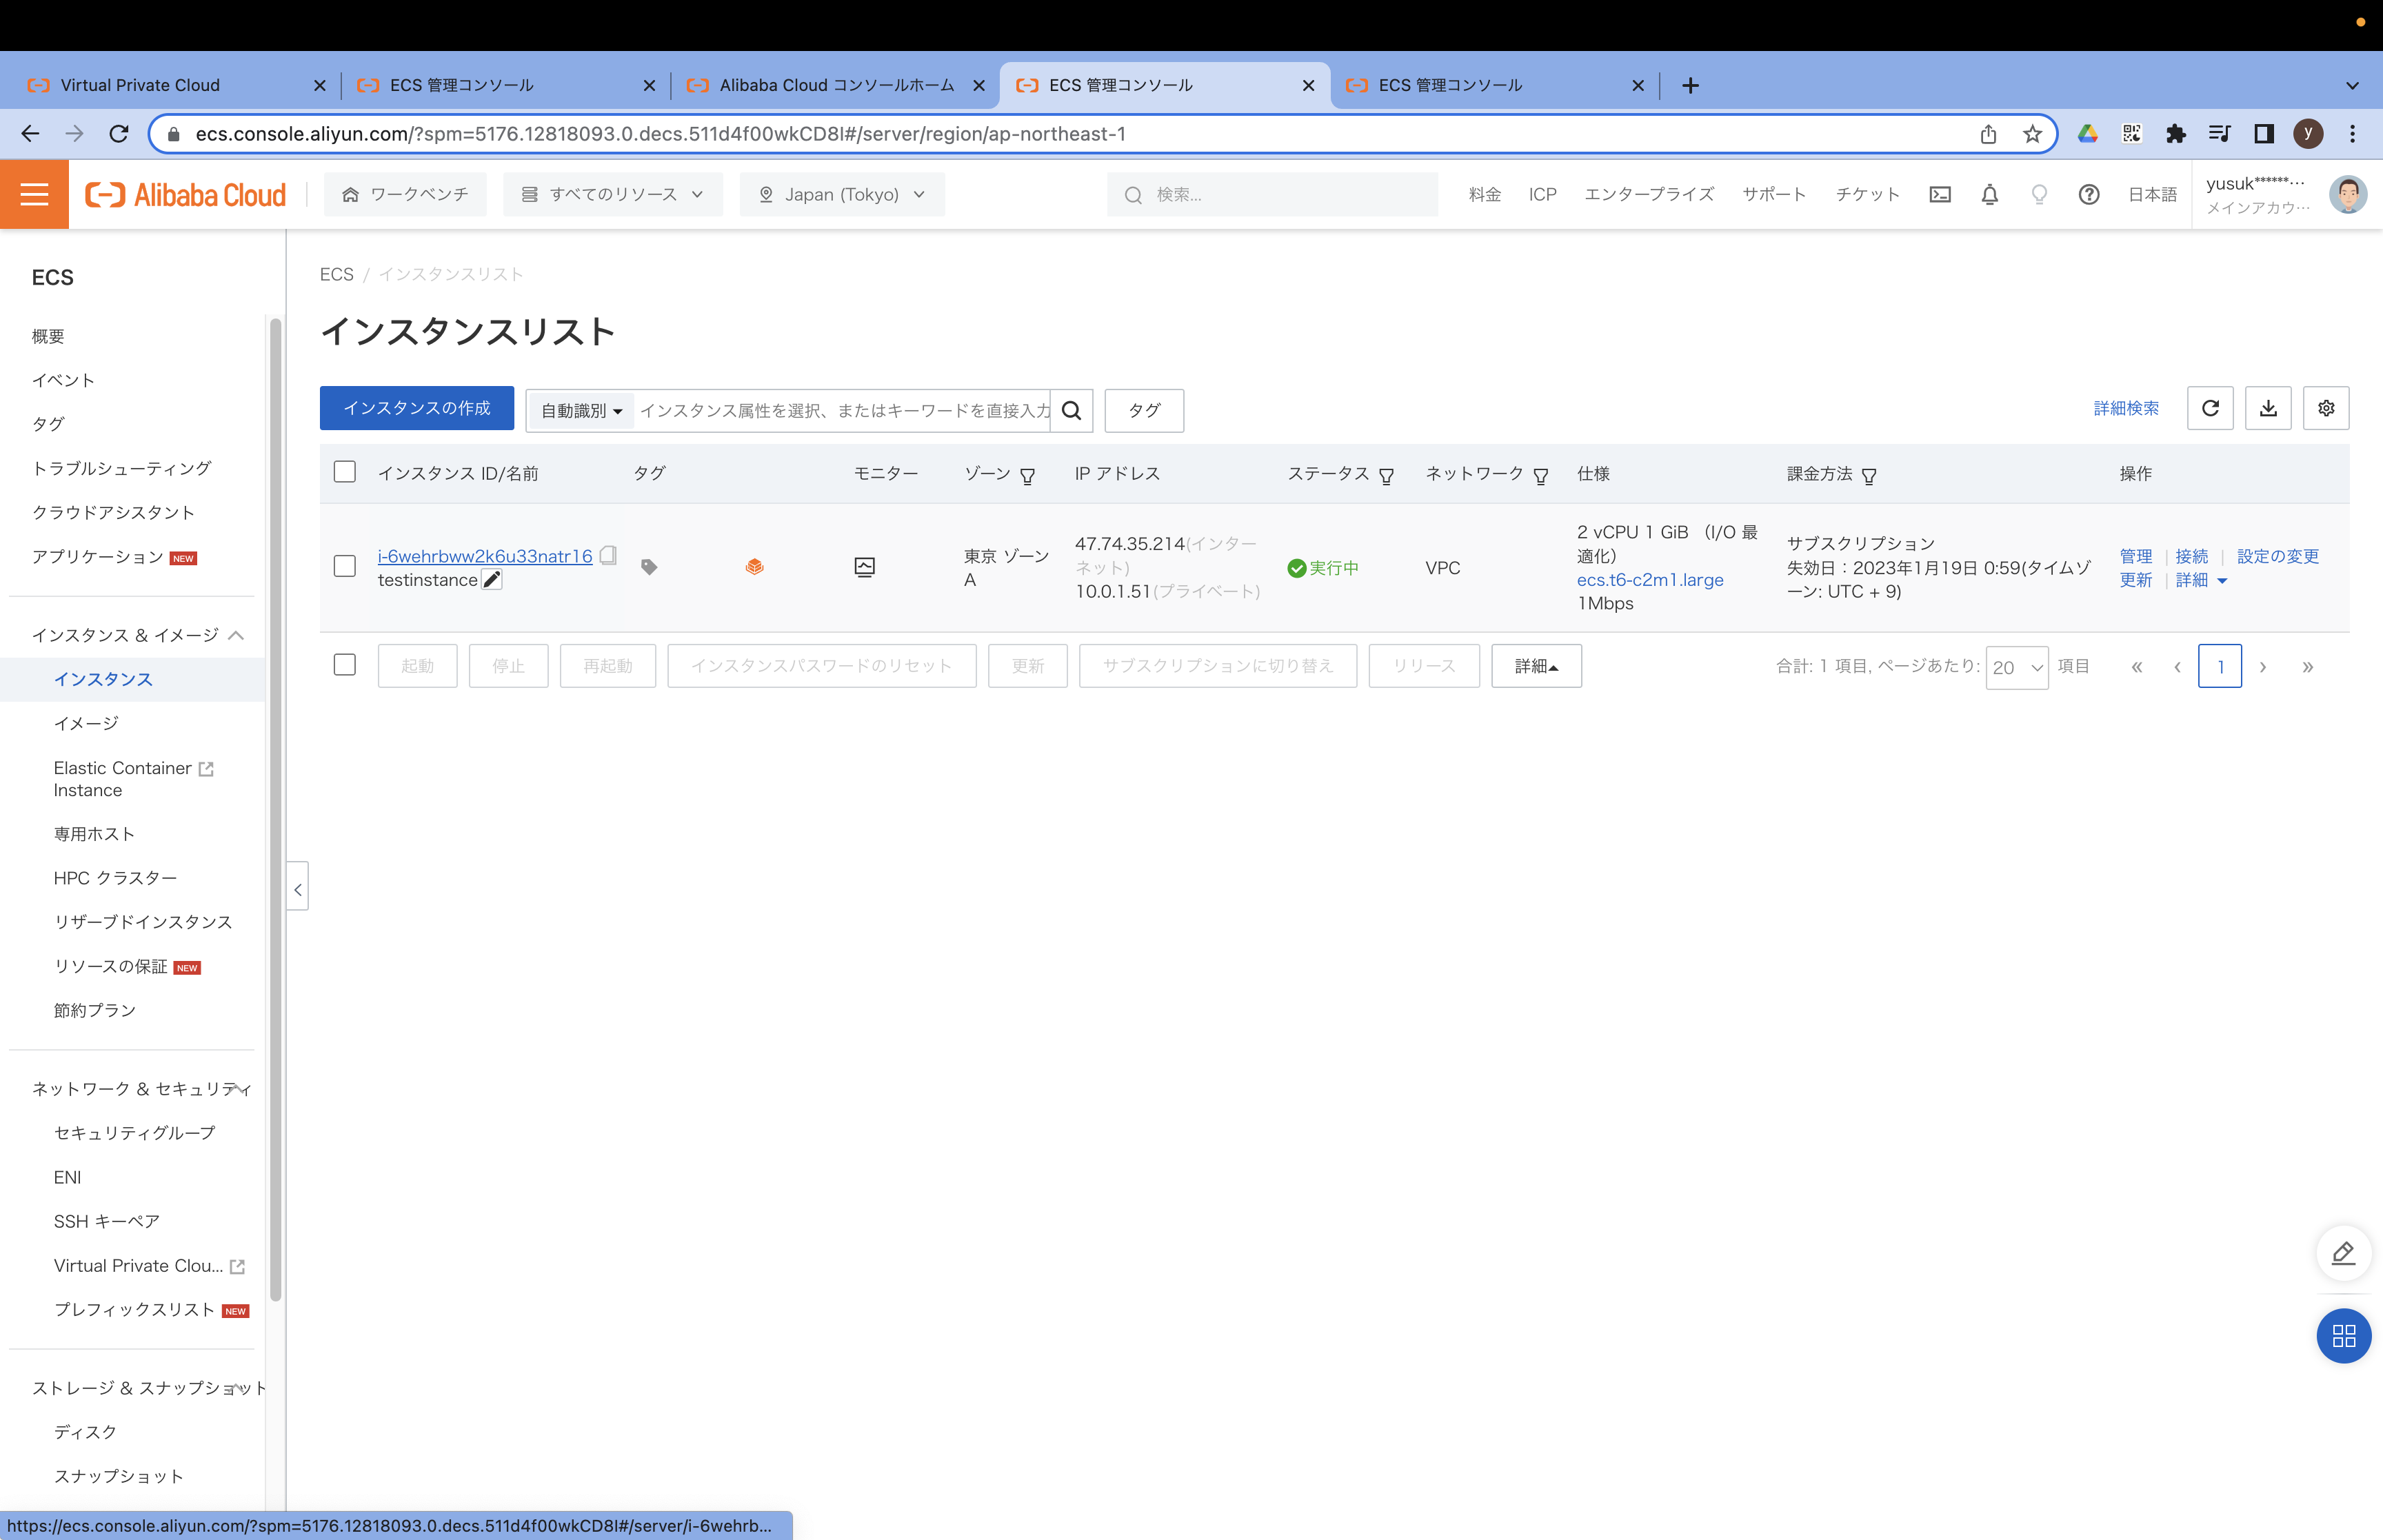Click the export download icon

pyautogui.click(x=2267, y=408)
